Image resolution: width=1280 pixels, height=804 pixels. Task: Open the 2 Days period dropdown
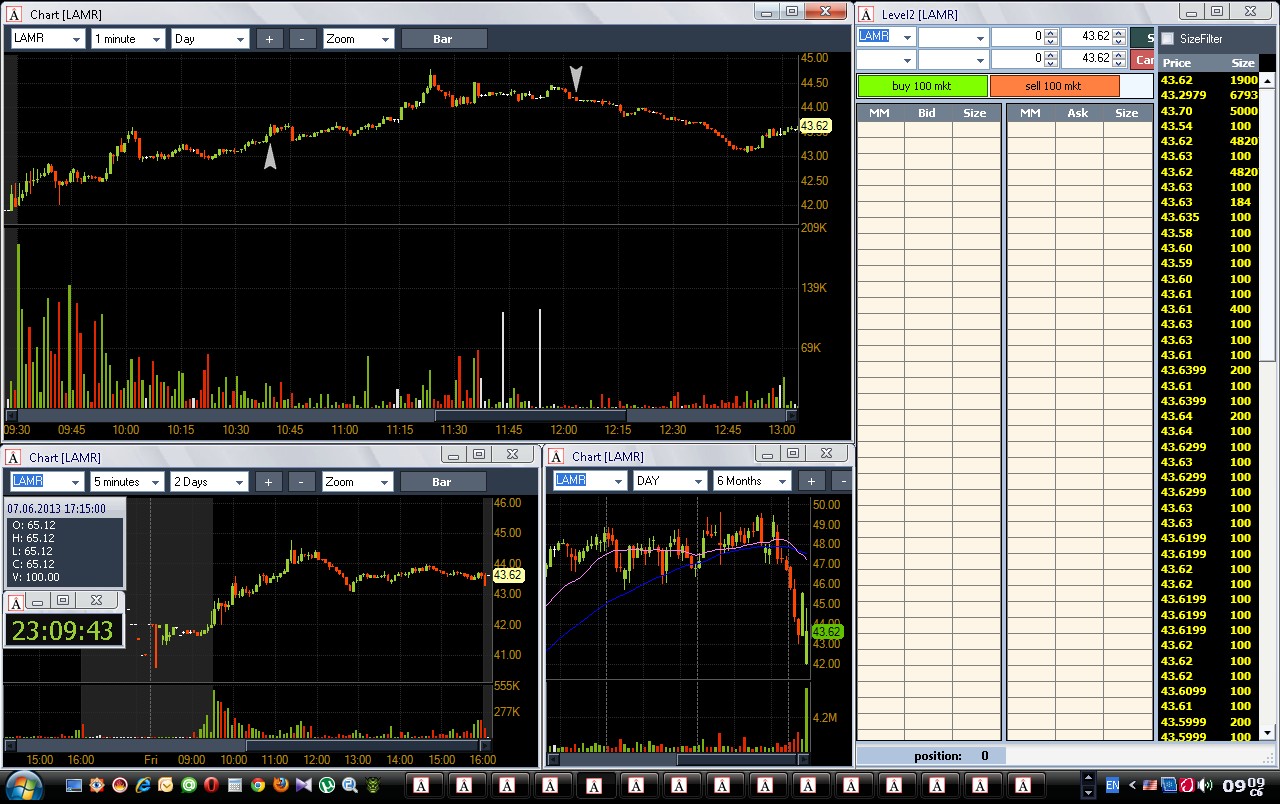[209, 482]
